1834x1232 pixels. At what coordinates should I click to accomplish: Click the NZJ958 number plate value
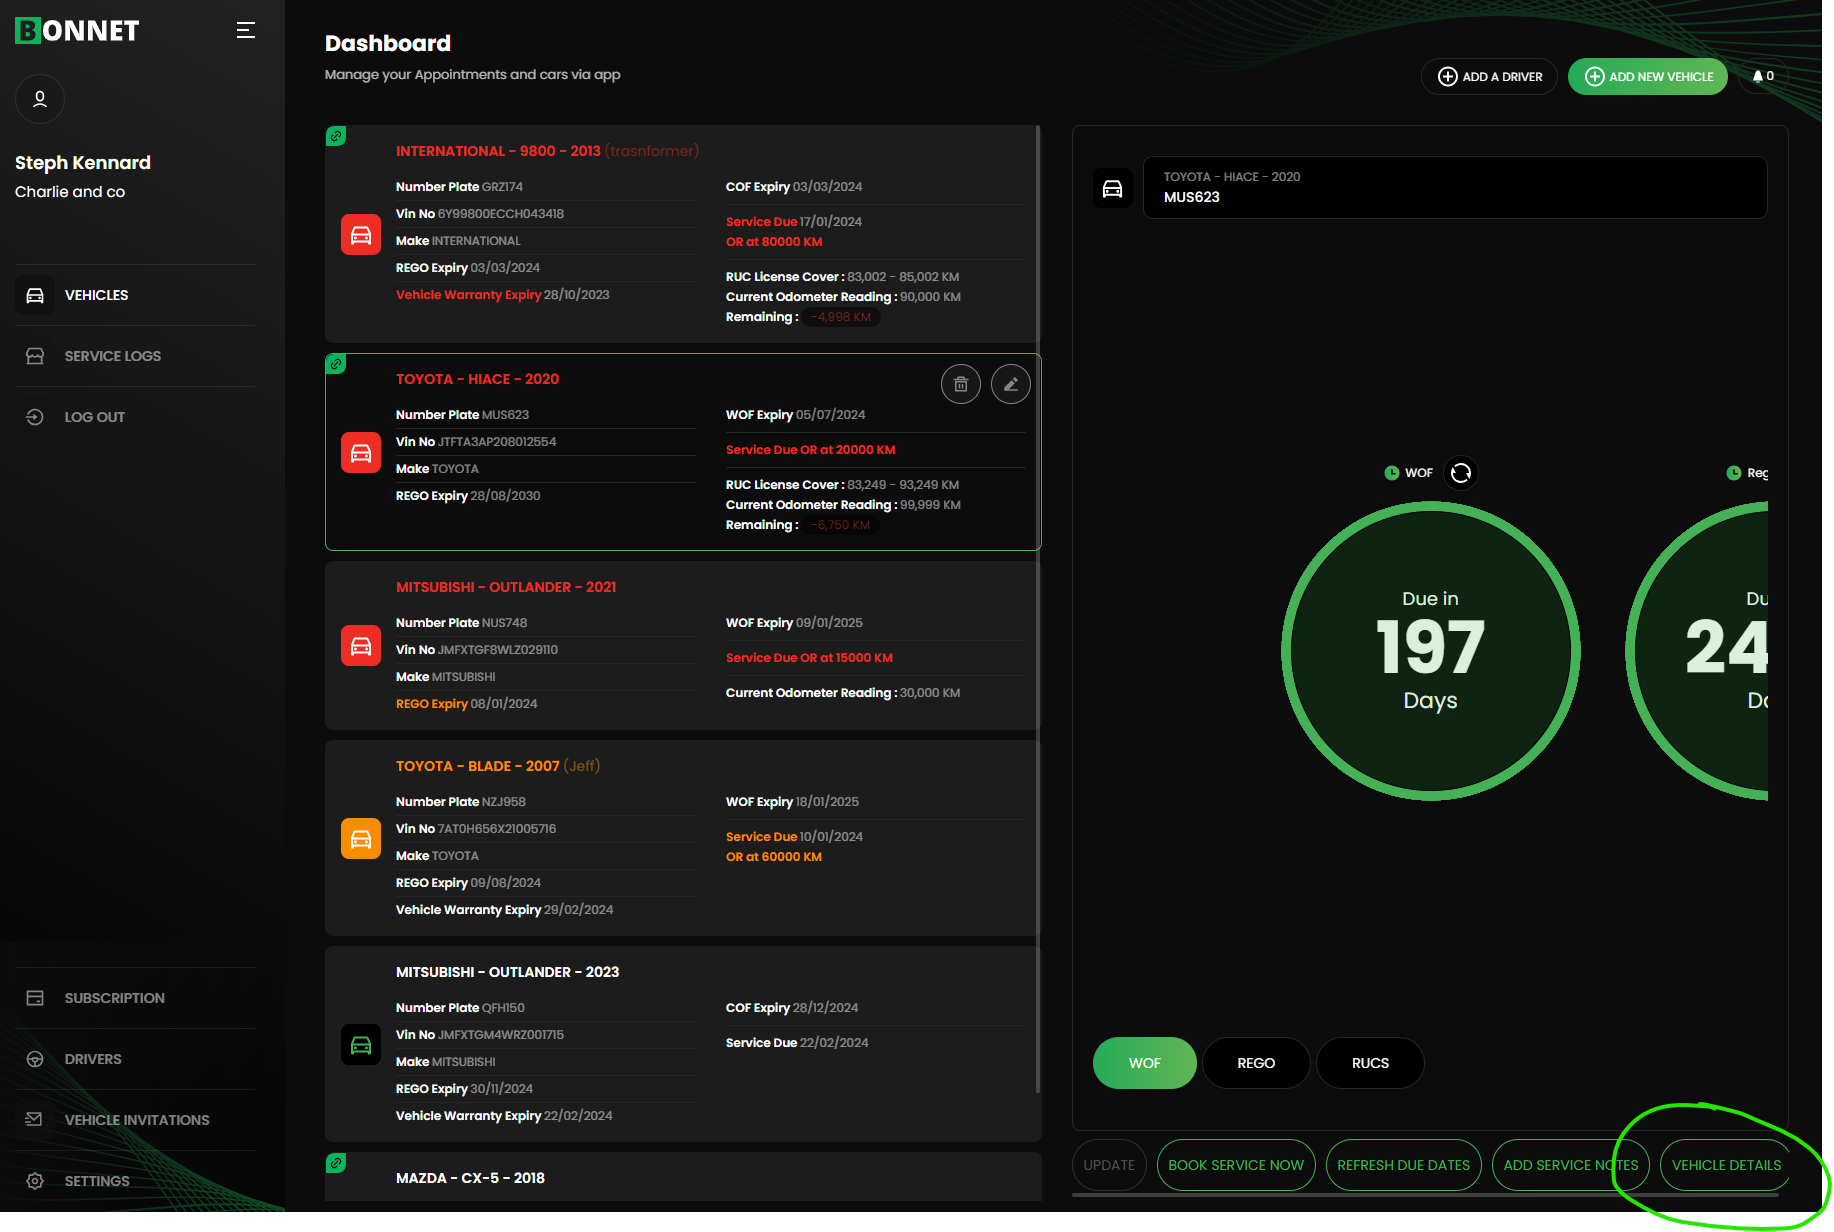coord(503,802)
